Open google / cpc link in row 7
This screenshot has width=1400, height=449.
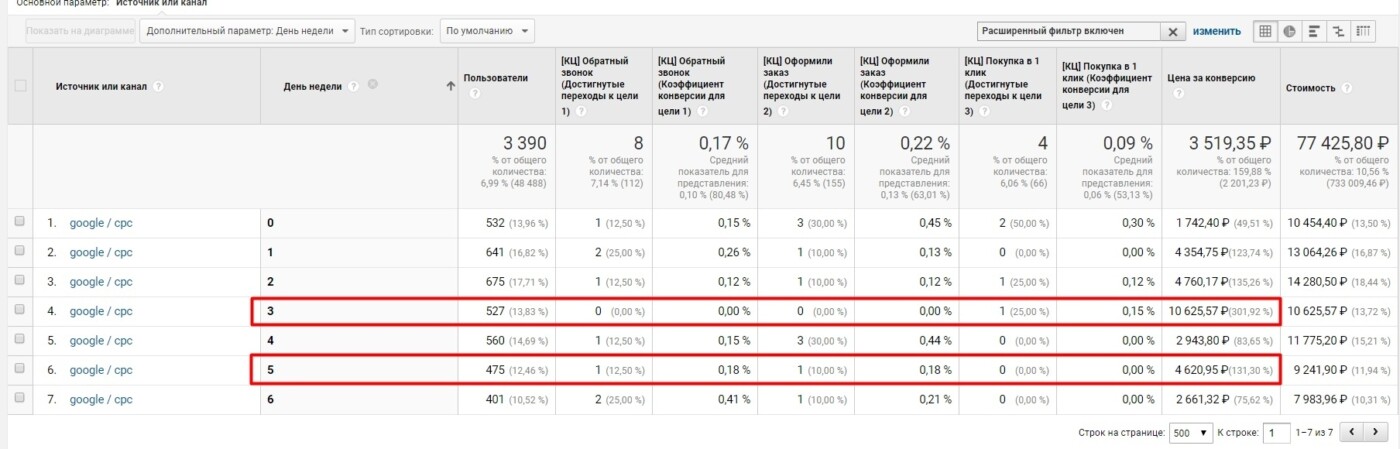click(x=101, y=400)
